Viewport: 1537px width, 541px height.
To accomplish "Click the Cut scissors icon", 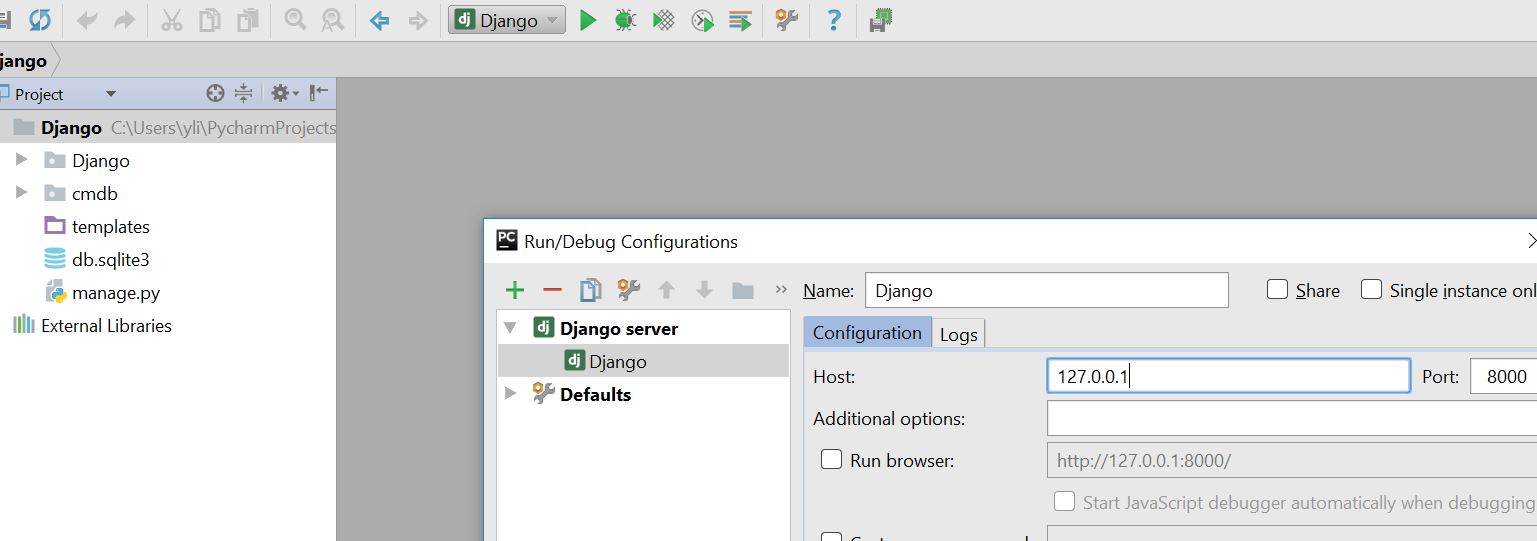I will 172,20.
